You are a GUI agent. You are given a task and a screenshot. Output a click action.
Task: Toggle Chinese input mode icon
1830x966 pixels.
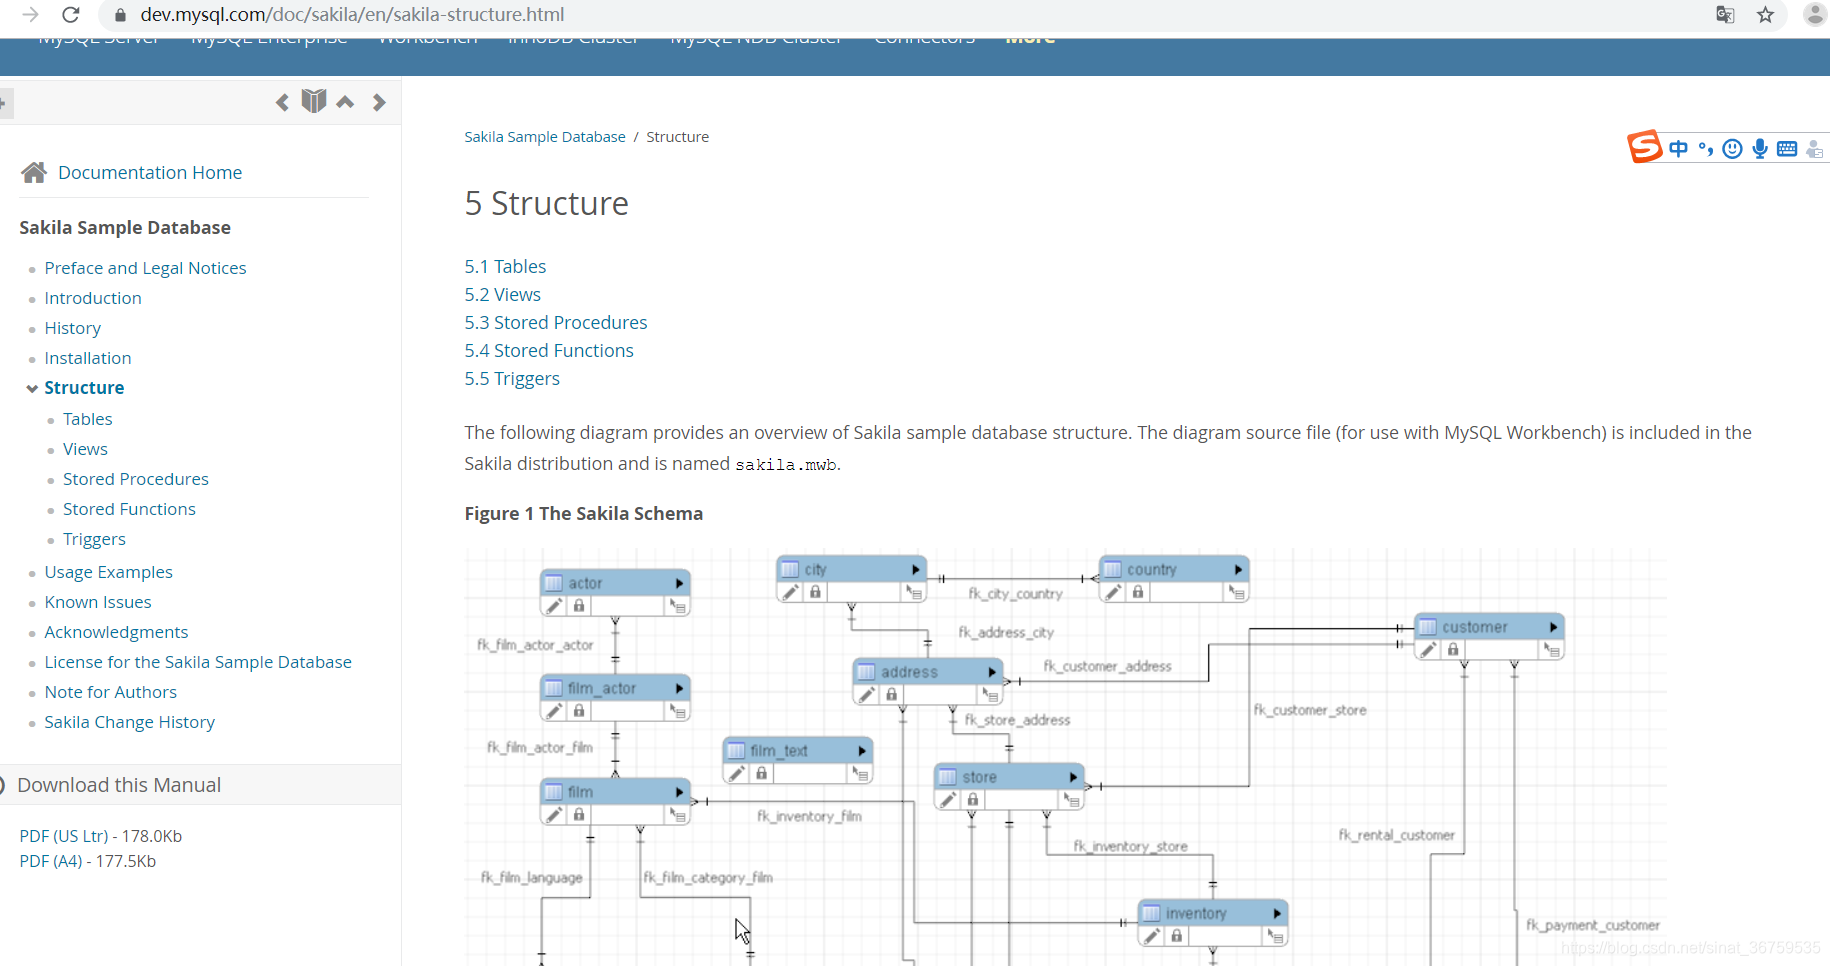click(1679, 149)
